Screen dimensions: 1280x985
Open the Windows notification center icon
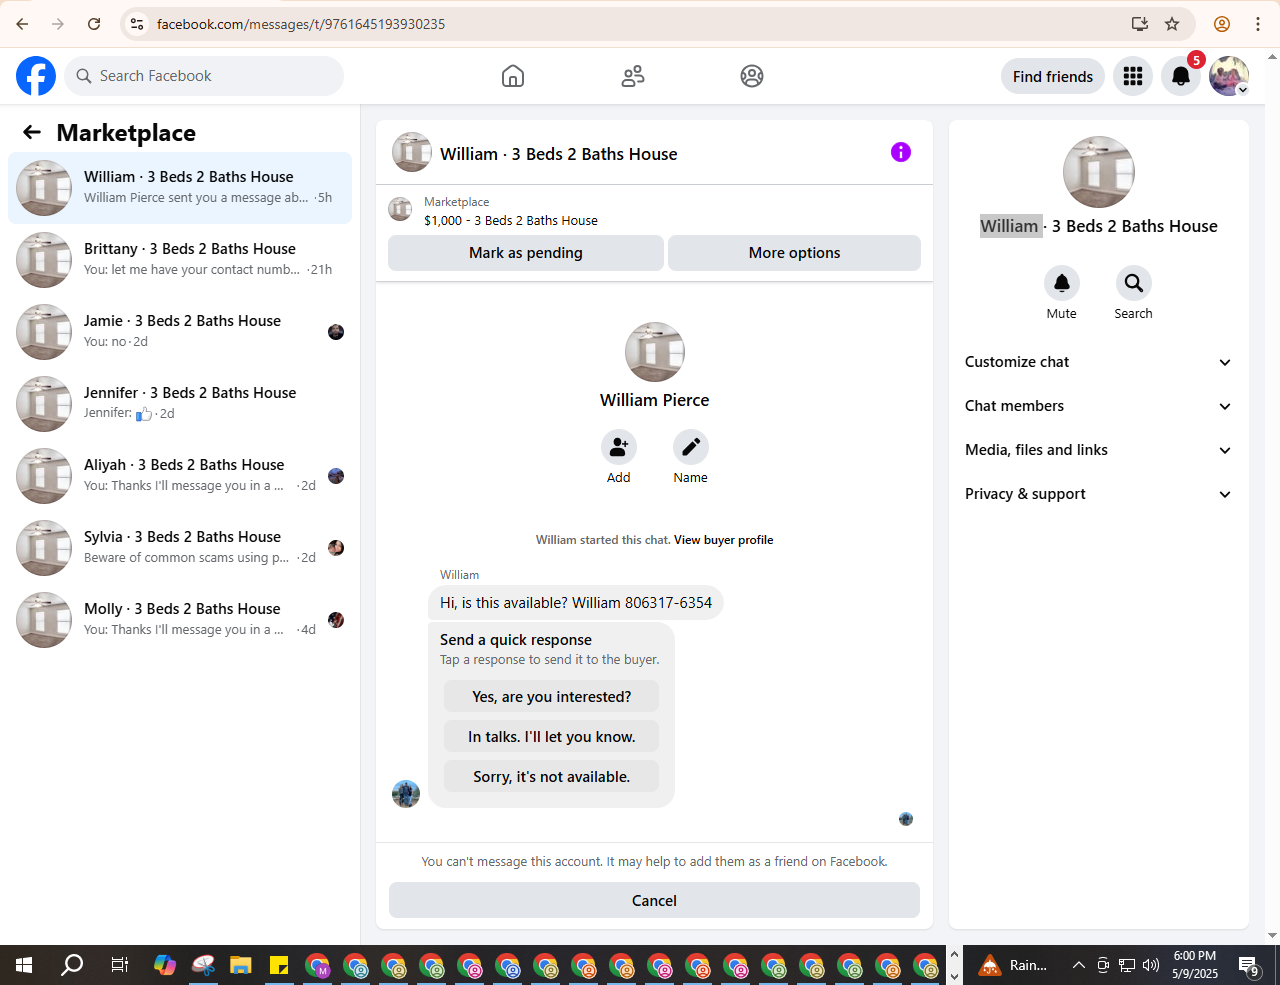pyautogui.click(x=1249, y=965)
